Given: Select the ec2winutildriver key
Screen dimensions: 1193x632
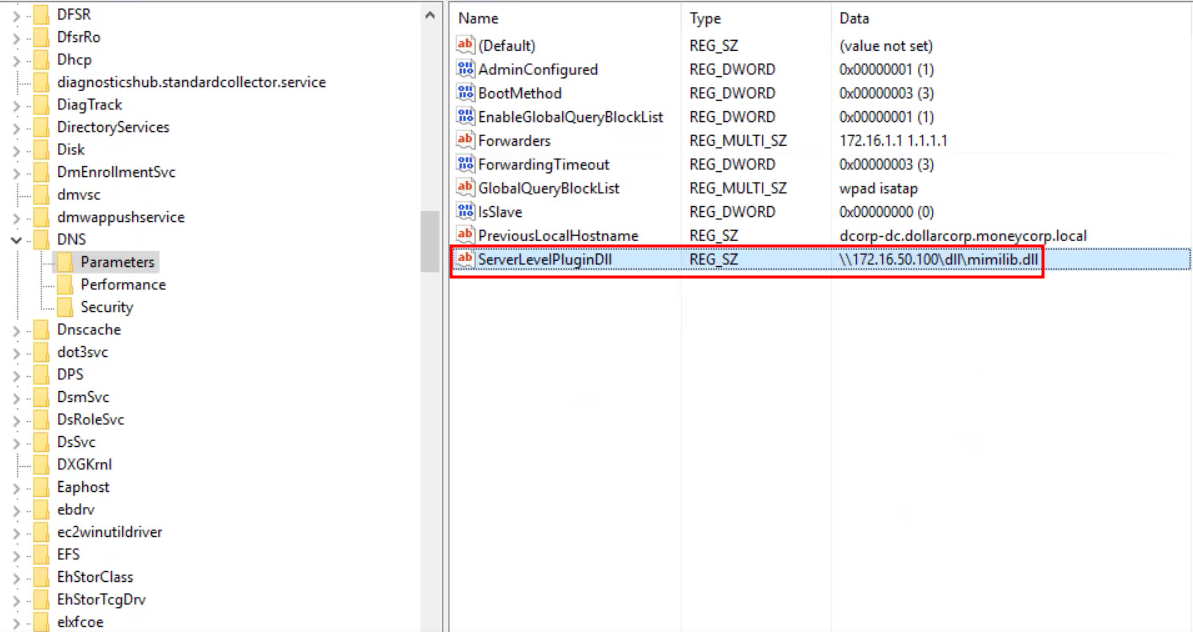Looking at the screenshot, I should pyautogui.click(x=110, y=532).
